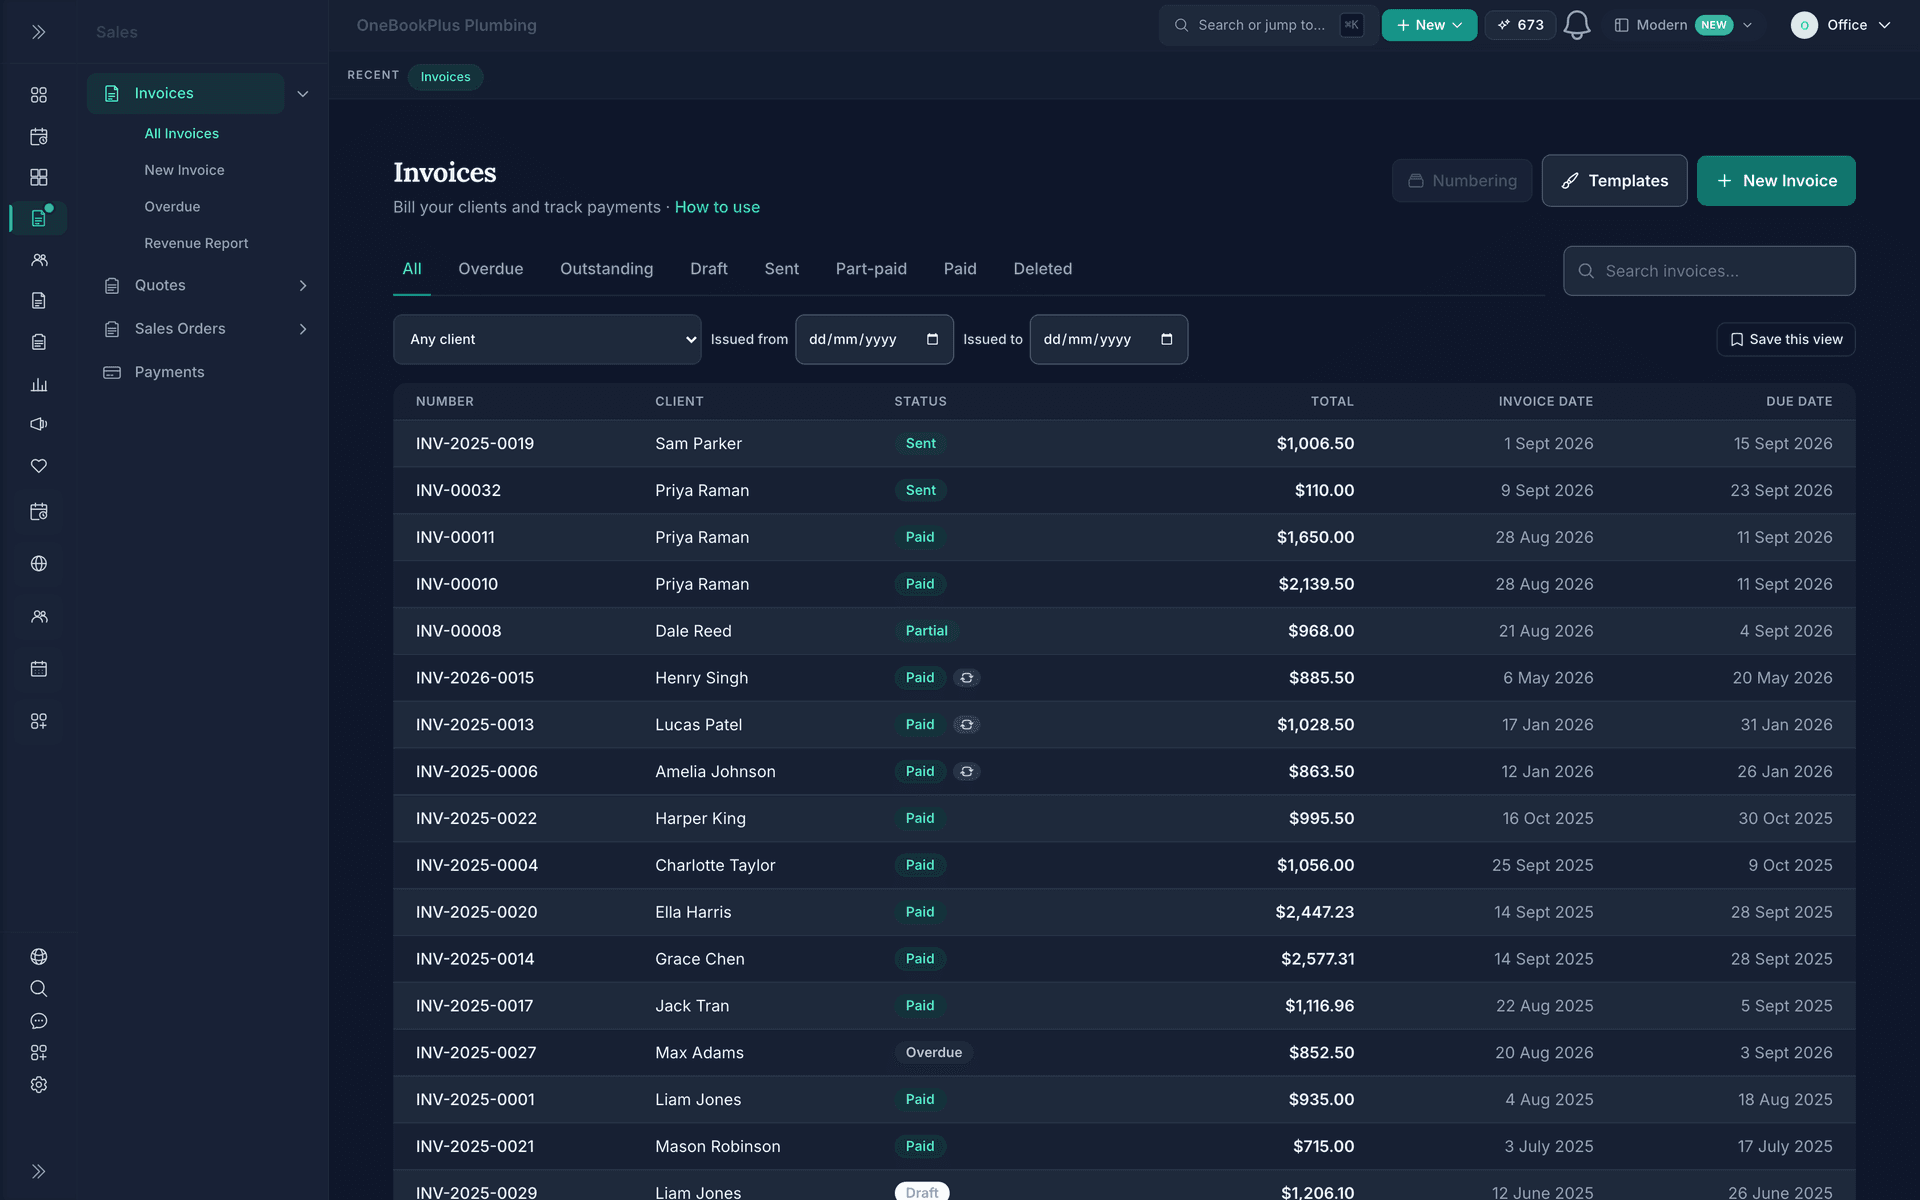Sort by the Total column header
The height and width of the screenshot is (1200, 1920).
1332,401
